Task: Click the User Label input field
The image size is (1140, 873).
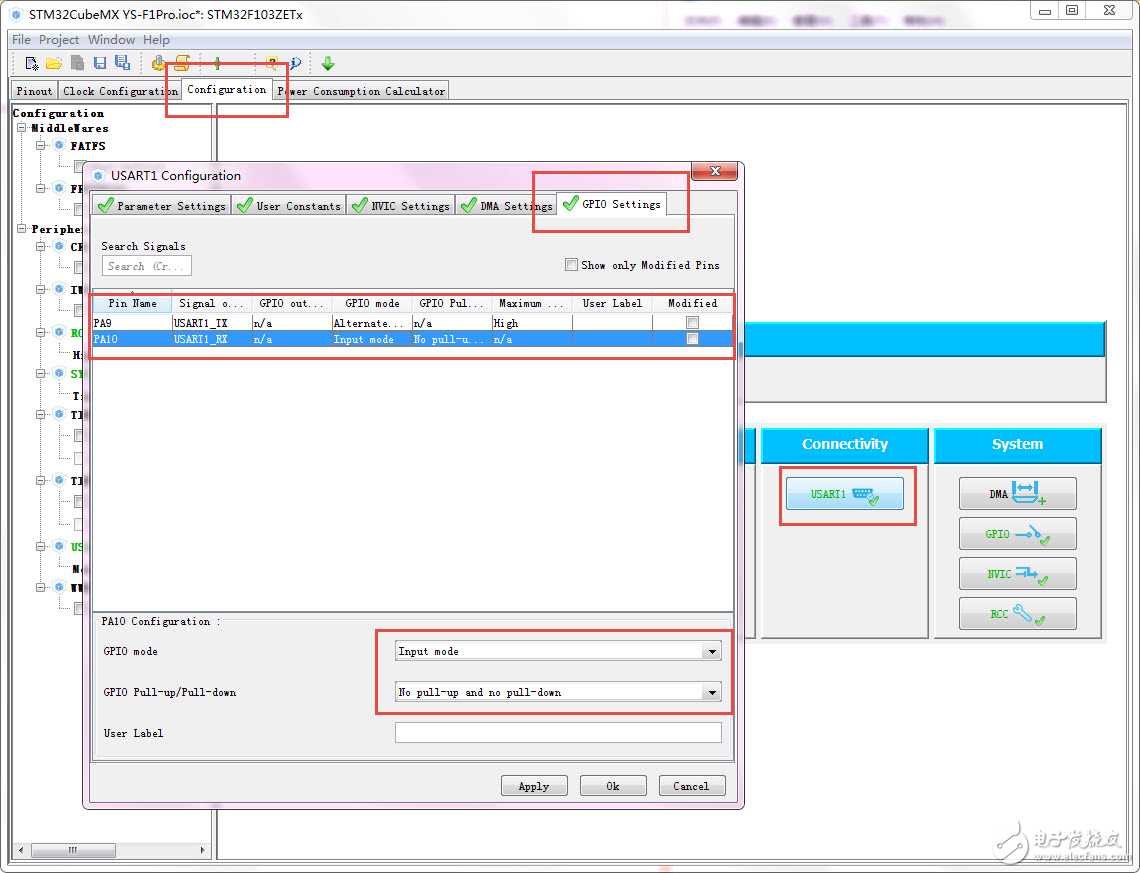Action: click(558, 733)
